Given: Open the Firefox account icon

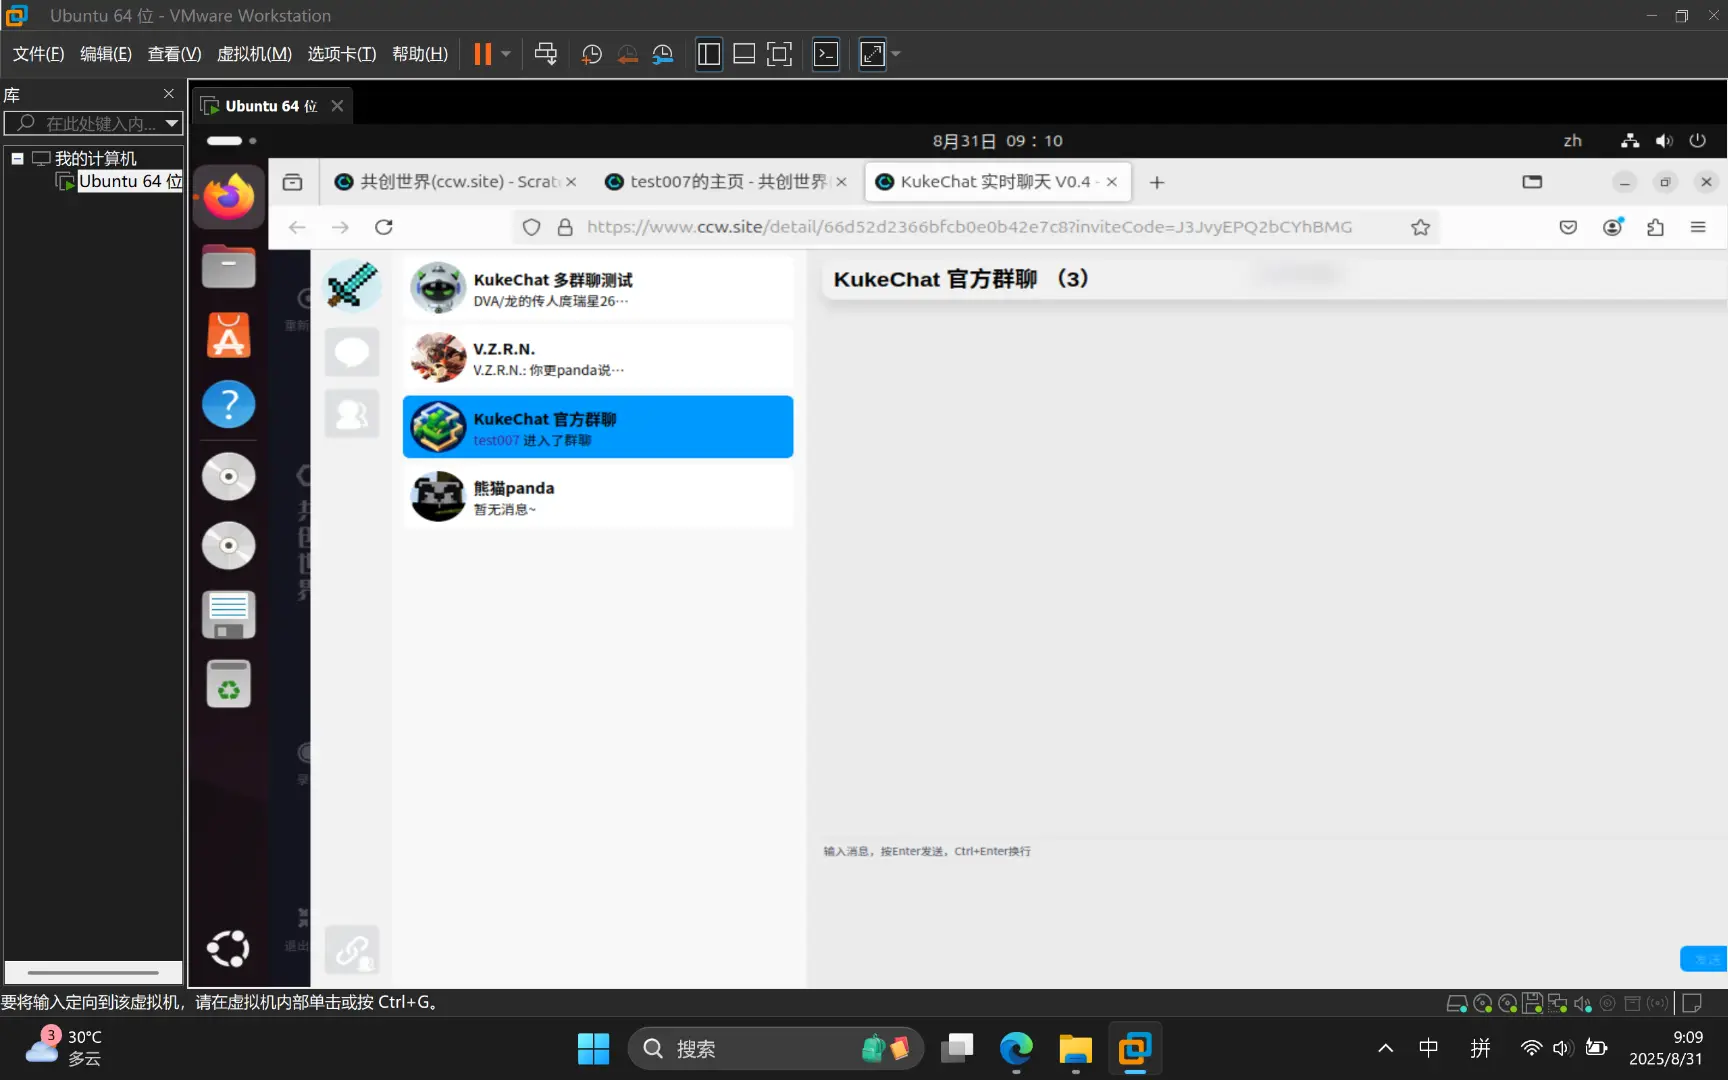Looking at the screenshot, I should coord(1612,227).
